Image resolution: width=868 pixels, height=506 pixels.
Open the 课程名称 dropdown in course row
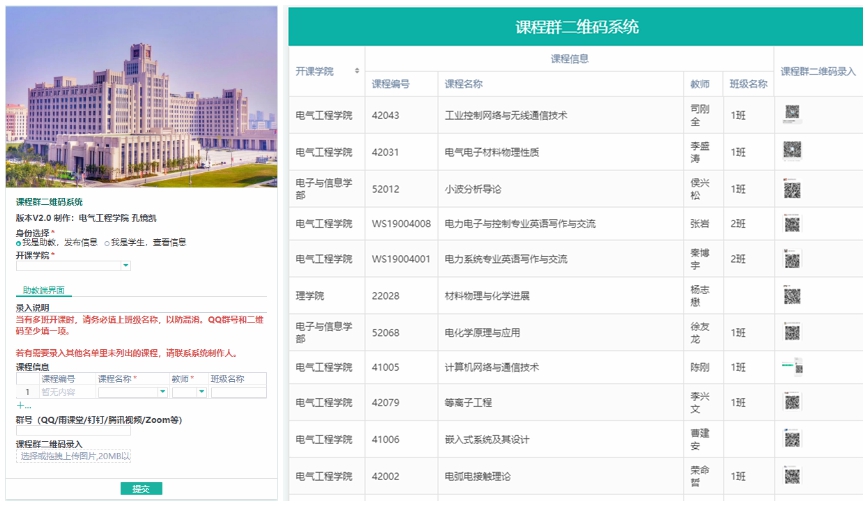160,392
